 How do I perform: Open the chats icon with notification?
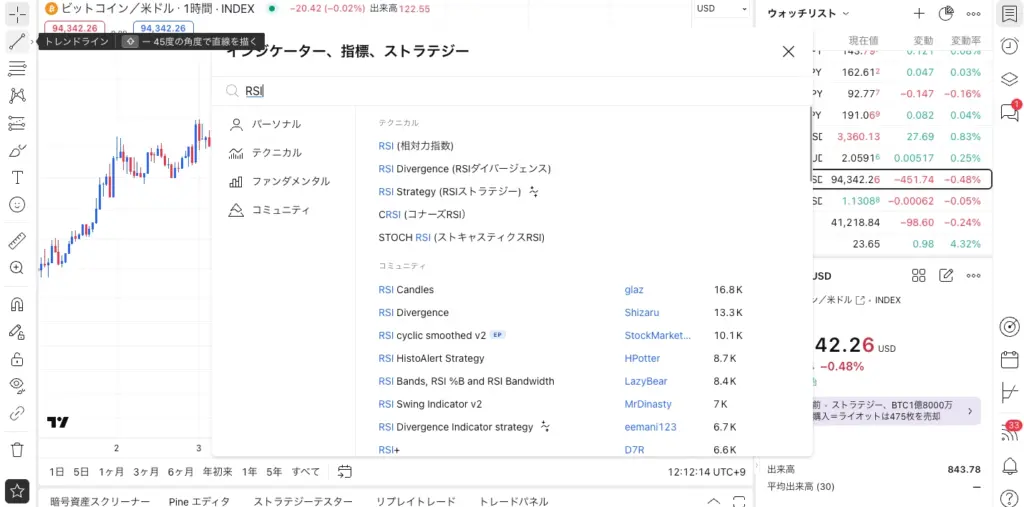[x=1010, y=111]
